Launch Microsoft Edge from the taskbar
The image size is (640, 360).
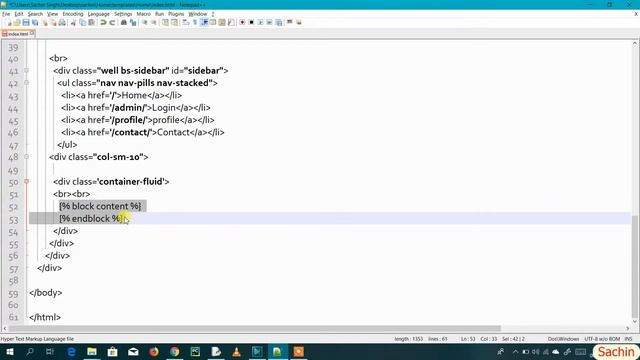[71, 352]
